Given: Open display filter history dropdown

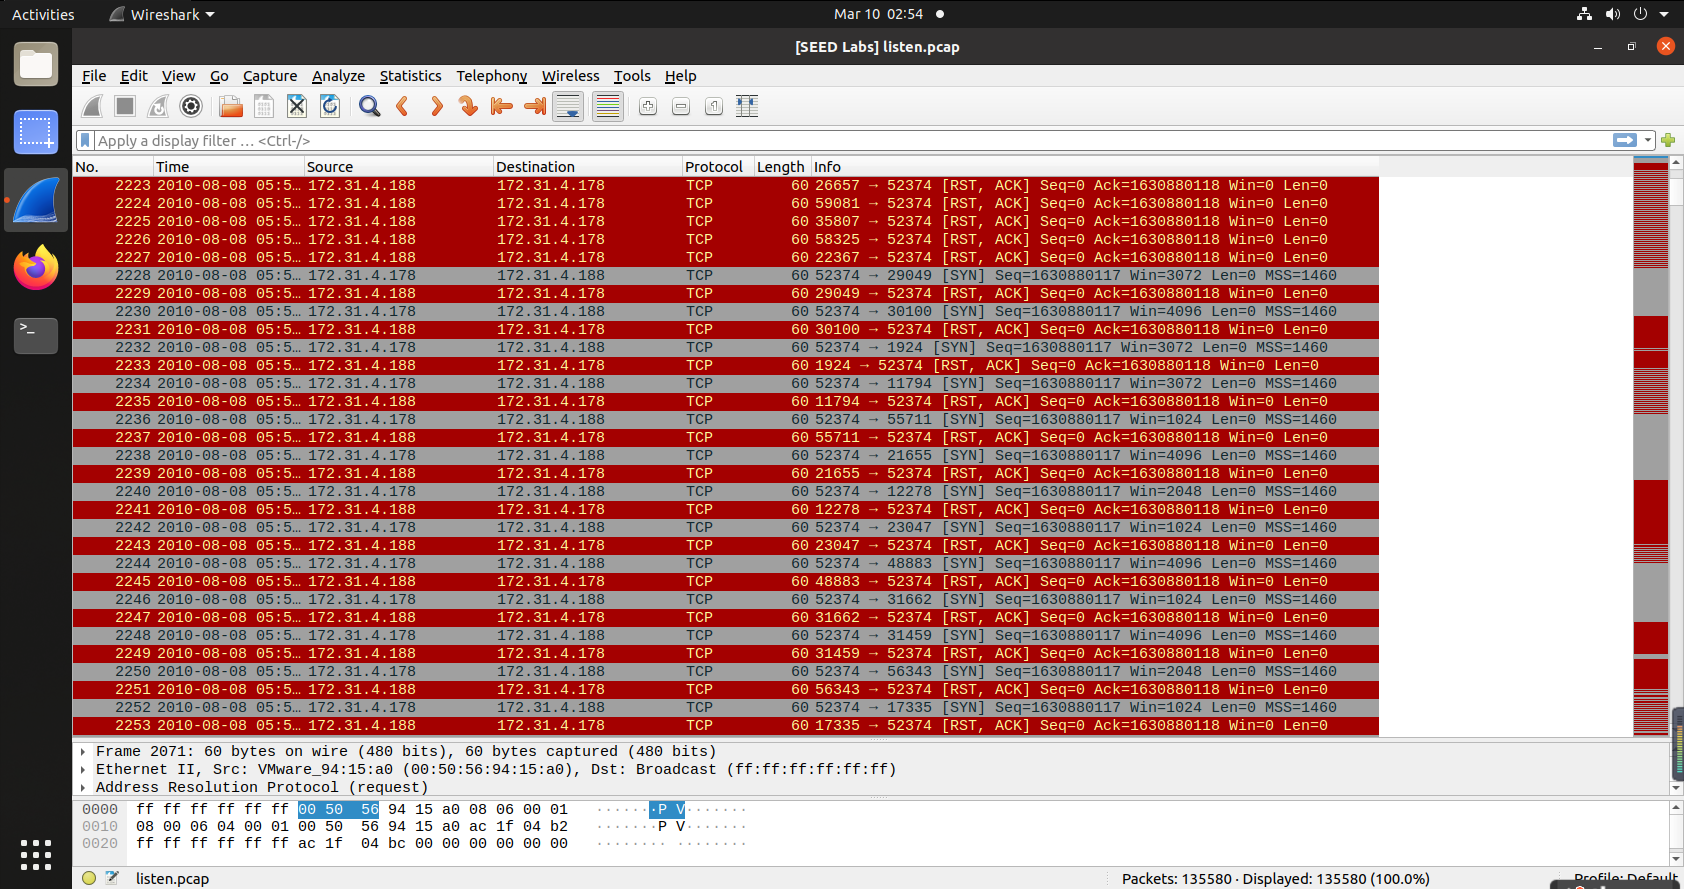Looking at the screenshot, I should 1648,140.
